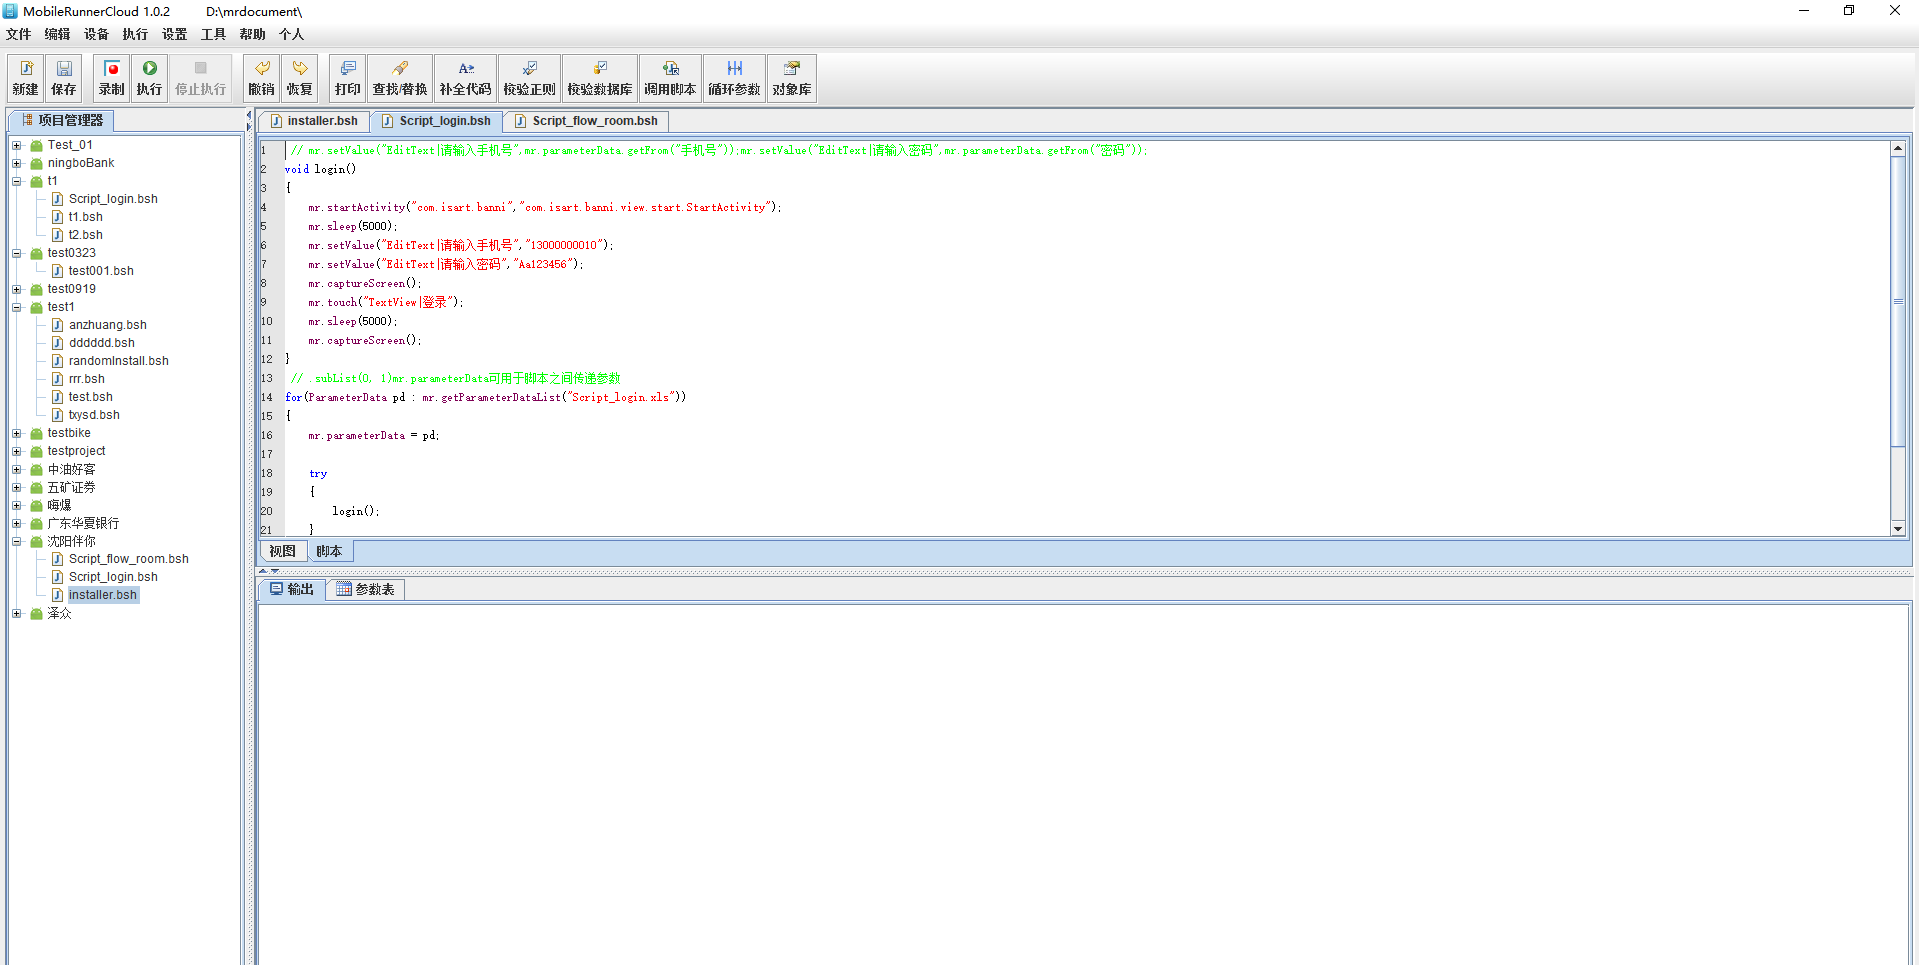Click the 录制 (Record) toolbar icon

pyautogui.click(x=111, y=78)
